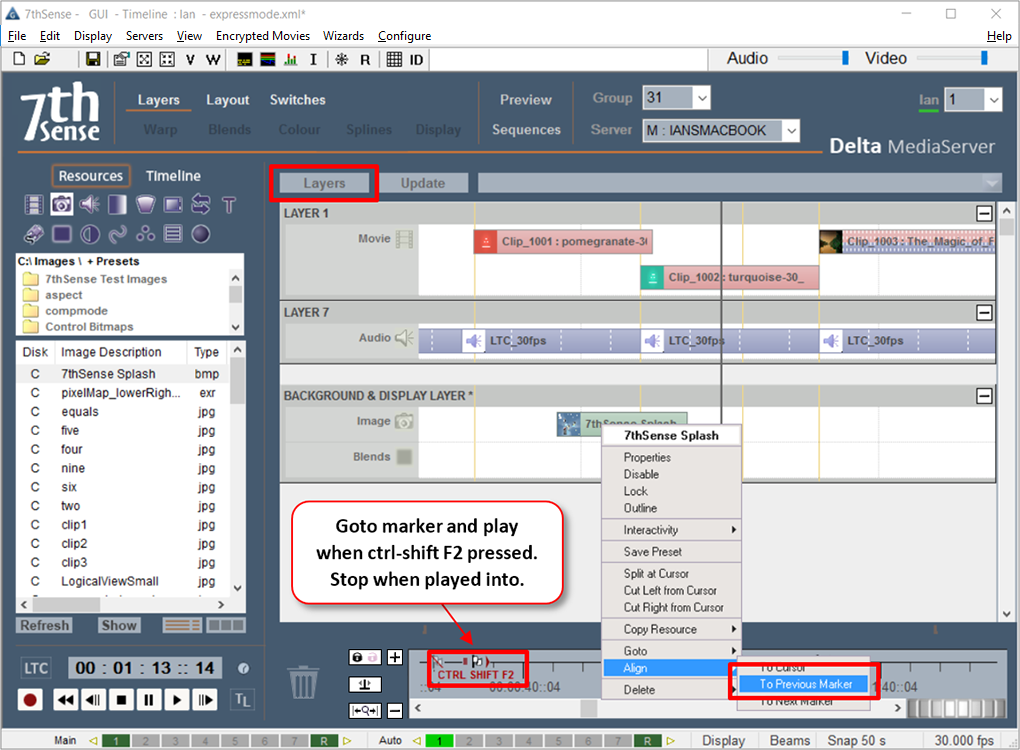1020x750 pixels.
Task: Select the Movie resource filmstrip icon
Action: tap(34, 205)
